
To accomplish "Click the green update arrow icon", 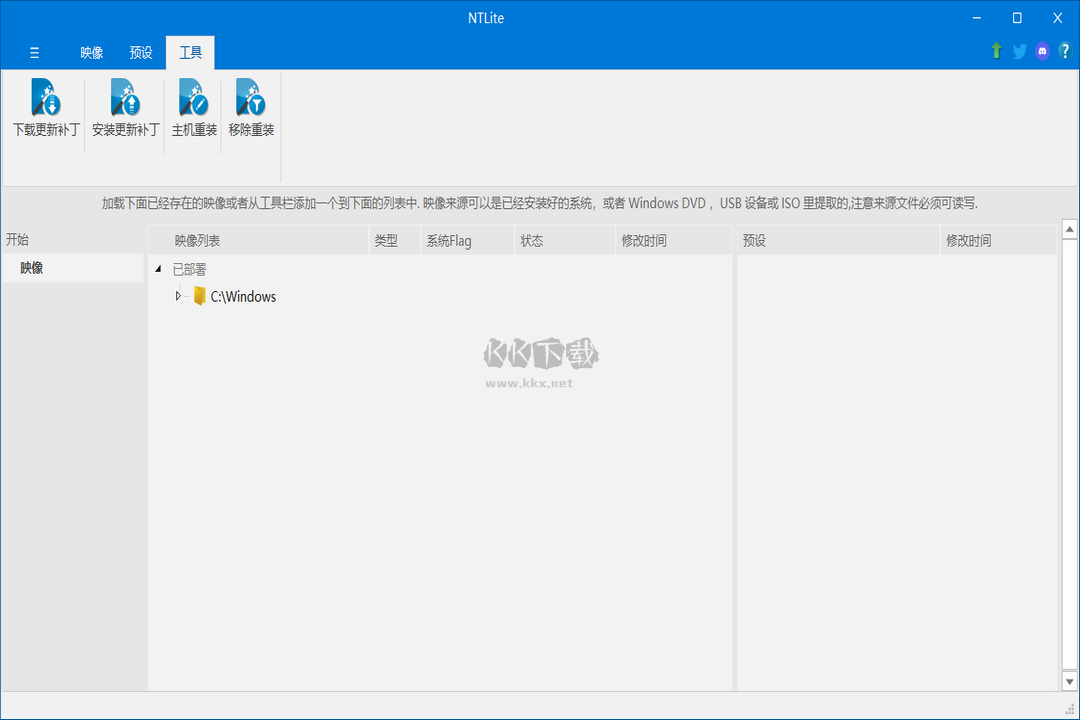I will [x=996, y=50].
